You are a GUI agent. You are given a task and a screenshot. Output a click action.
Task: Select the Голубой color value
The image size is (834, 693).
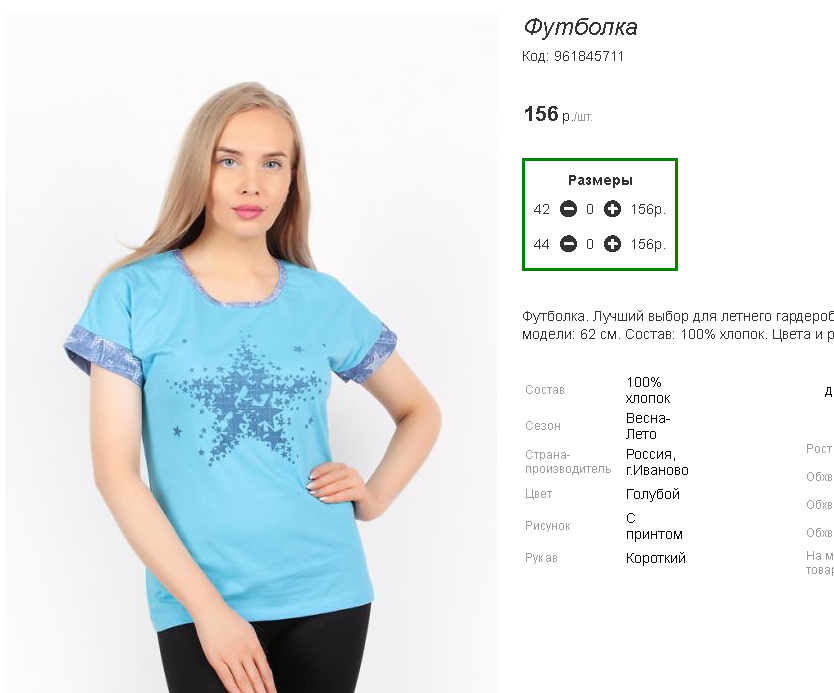point(653,494)
